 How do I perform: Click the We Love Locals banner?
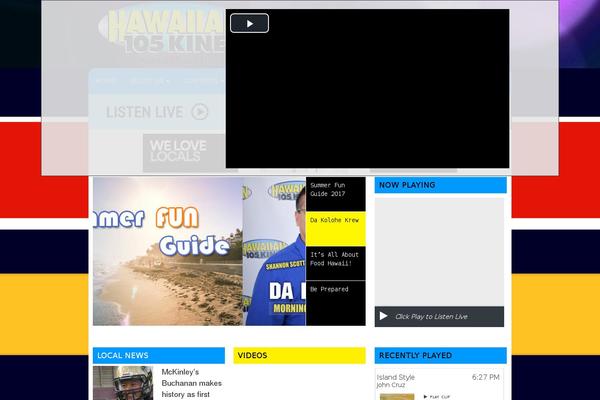click(x=184, y=151)
